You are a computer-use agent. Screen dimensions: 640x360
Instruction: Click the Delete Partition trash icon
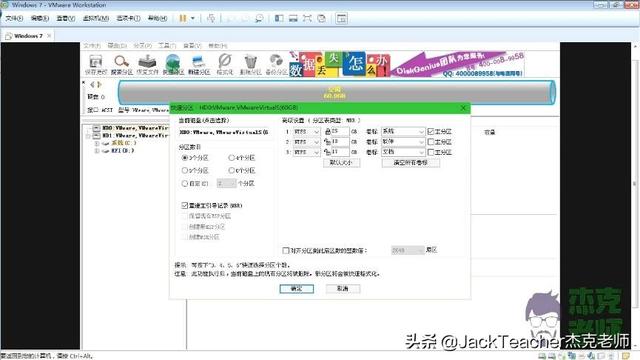click(250, 64)
